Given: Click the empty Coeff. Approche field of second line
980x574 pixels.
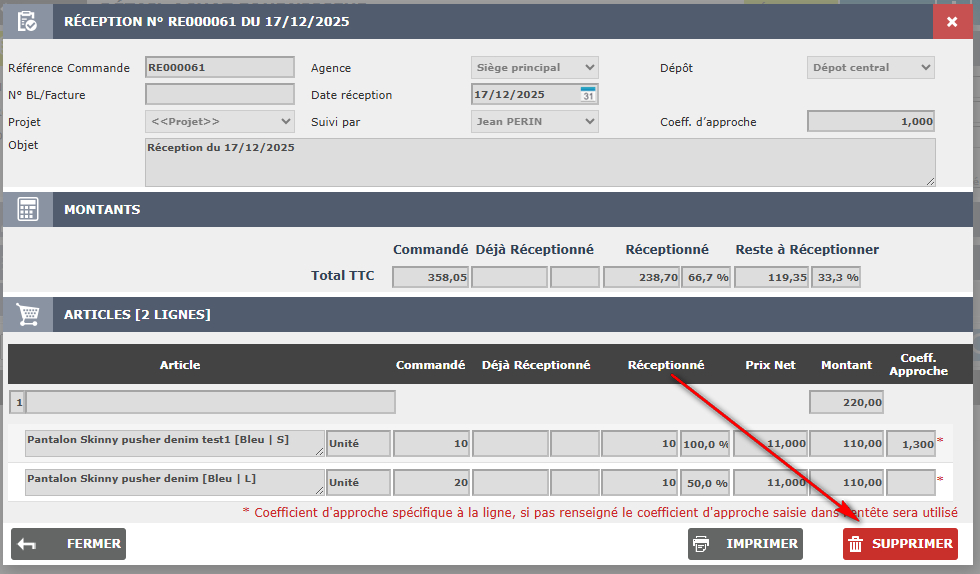Looking at the screenshot, I should (x=911, y=483).
